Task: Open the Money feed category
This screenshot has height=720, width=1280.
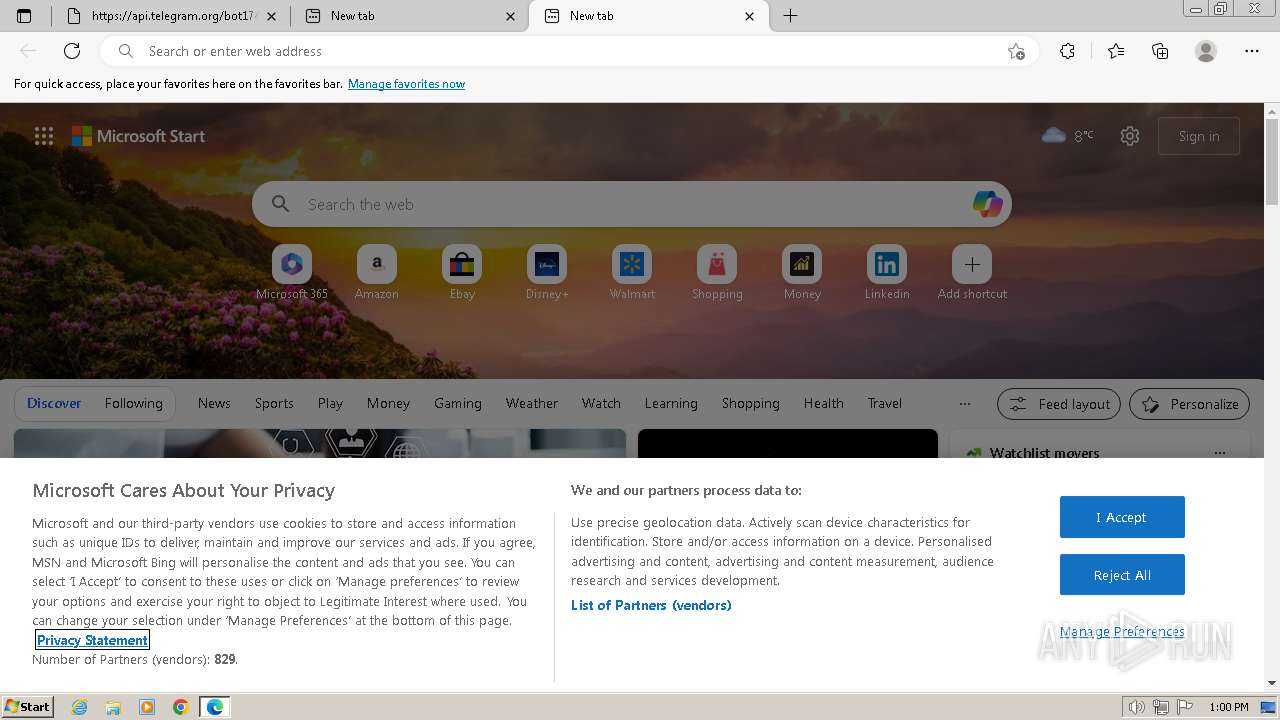Action: (x=388, y=403)
